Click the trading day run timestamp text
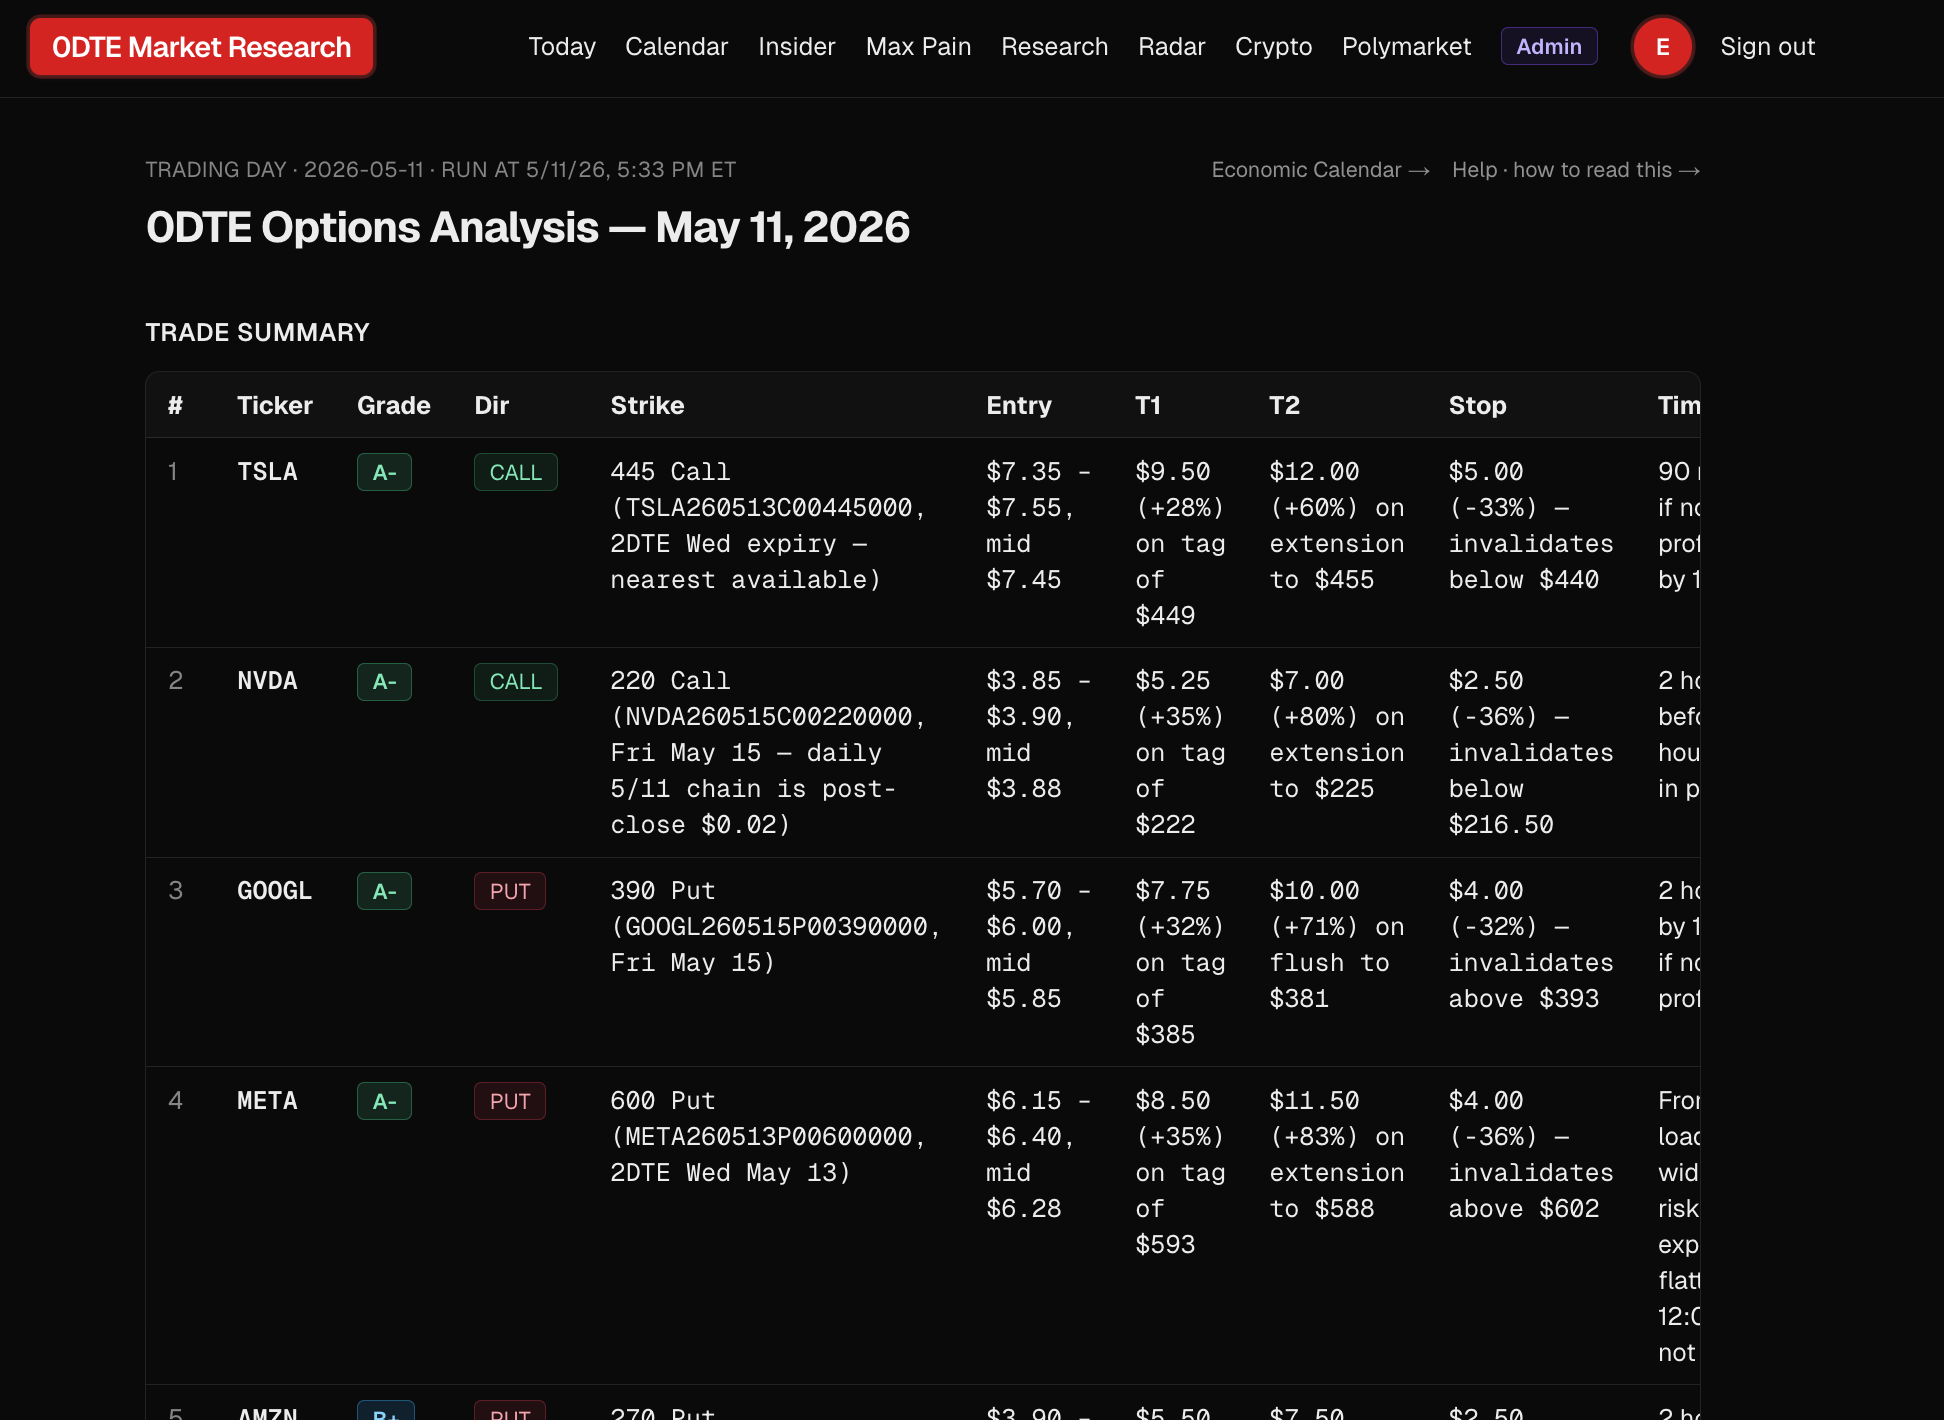 [x=441, y=170]
